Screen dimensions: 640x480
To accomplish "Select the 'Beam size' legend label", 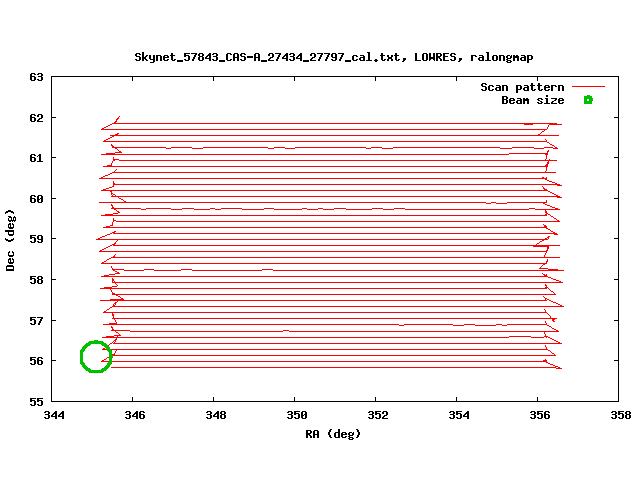I will click(x=533, y=100).
